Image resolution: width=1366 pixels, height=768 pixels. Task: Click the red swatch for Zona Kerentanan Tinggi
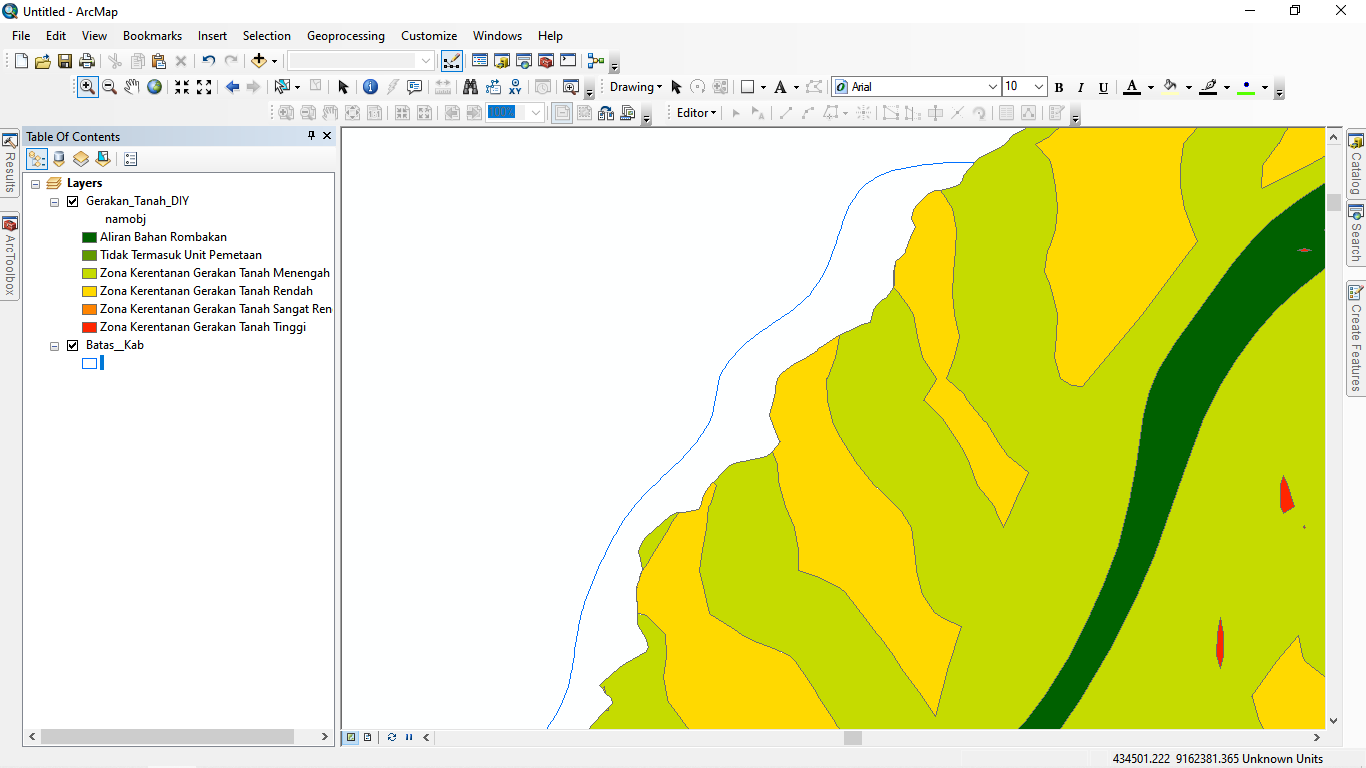pyautogui.click(x=89, y=327)
